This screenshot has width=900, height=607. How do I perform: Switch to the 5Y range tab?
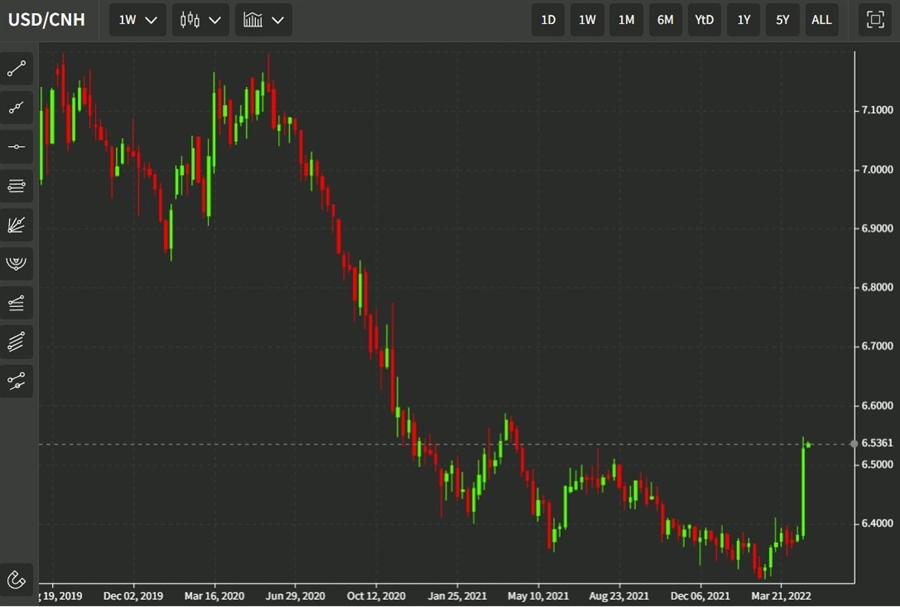coord(782,19)
